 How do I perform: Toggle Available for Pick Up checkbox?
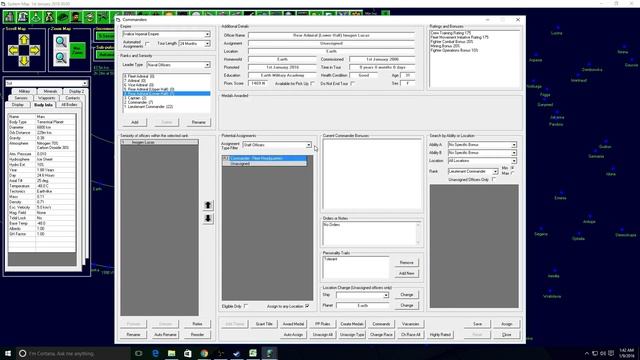(312, 83)
